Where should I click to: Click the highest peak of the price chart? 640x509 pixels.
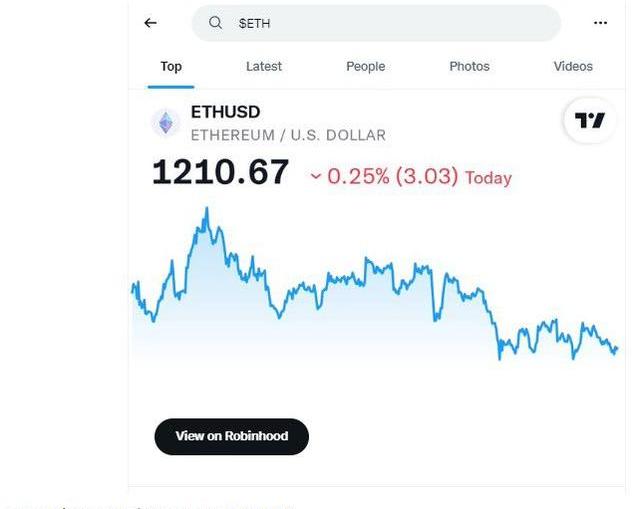[x=206, y=209]
